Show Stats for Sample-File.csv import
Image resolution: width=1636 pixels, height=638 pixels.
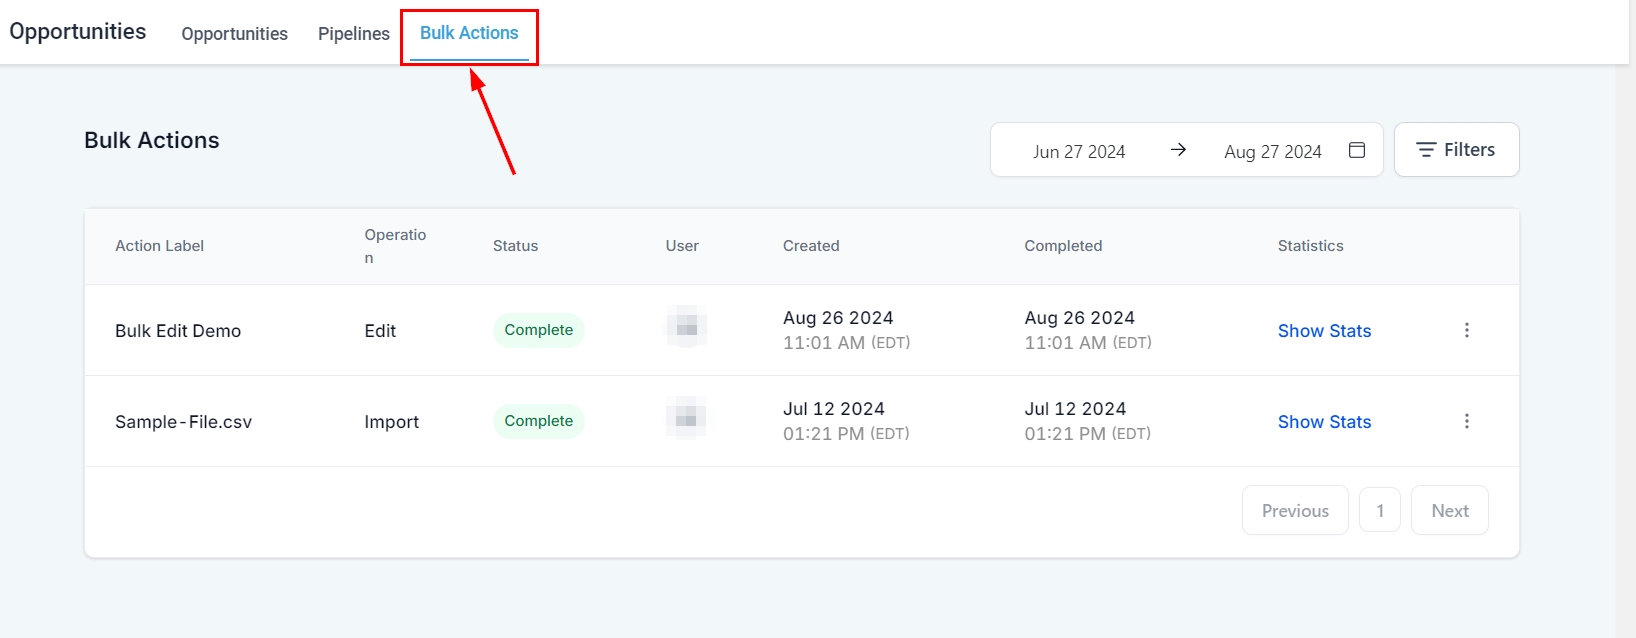1324,422
